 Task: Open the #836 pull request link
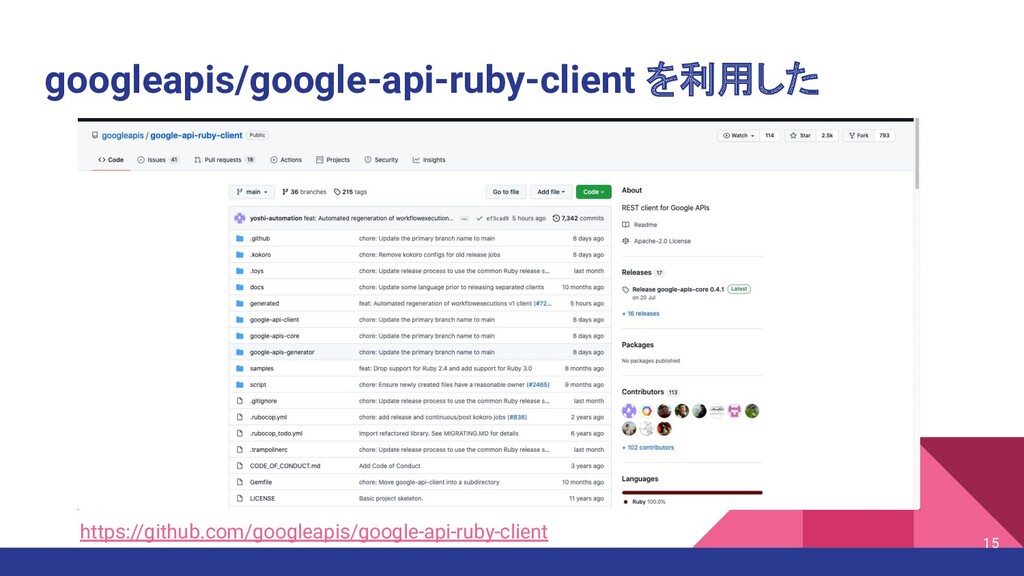(517, 417)
